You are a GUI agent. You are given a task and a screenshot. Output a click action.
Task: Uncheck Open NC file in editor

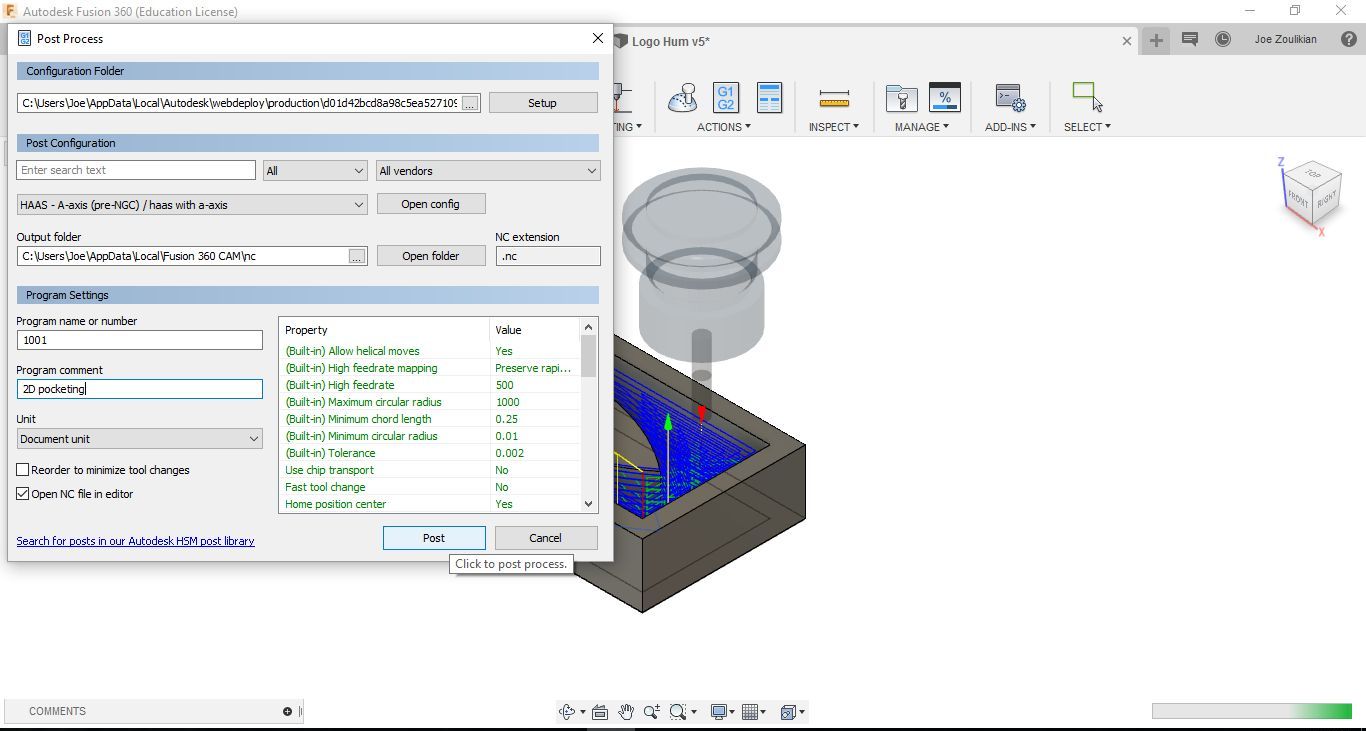point(23,494)
